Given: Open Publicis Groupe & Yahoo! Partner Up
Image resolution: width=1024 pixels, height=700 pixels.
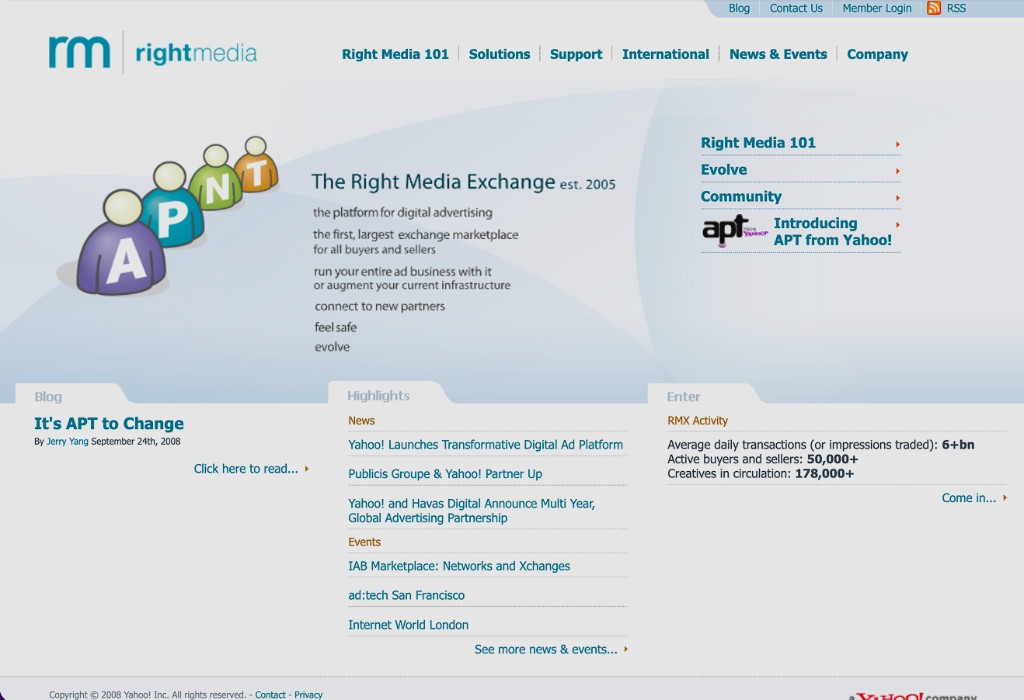Looking at the screenshot, I should coord(445,474).
